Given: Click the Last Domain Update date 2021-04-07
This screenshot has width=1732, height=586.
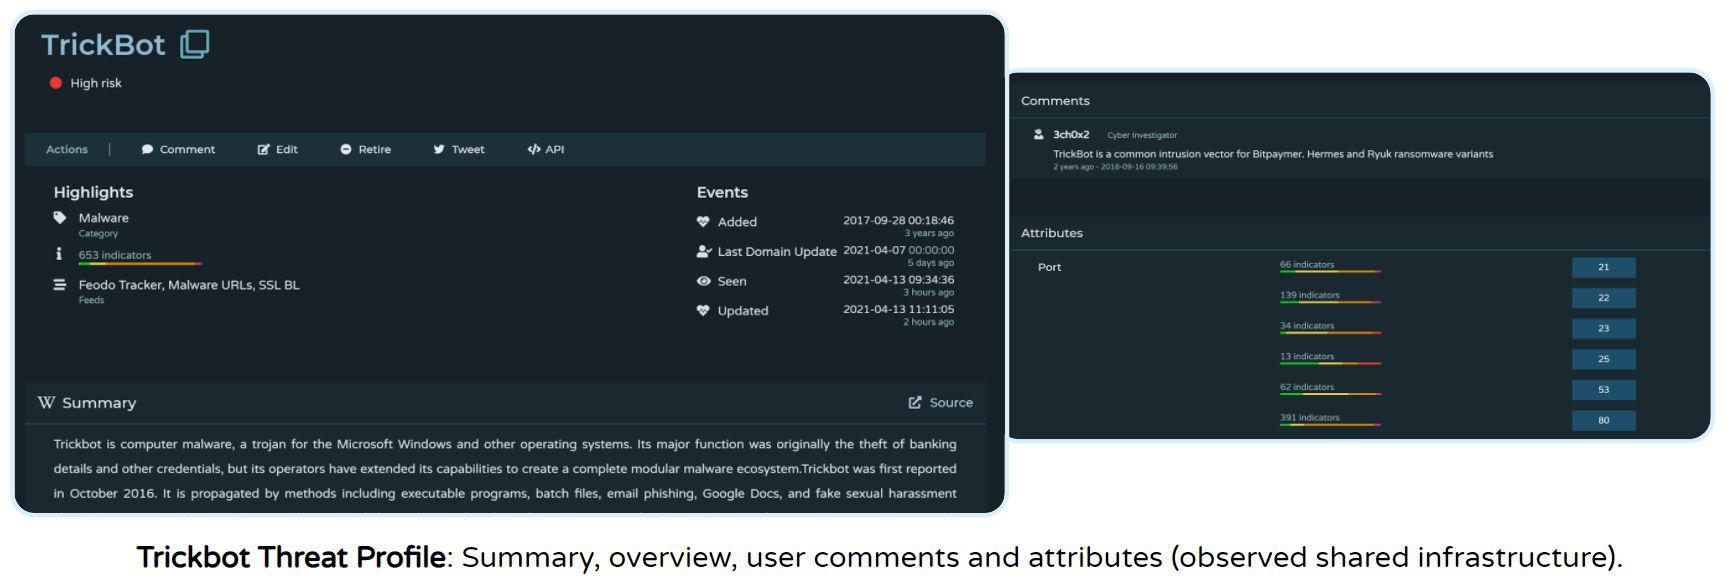Looking at the screenshot, I should (874, 250).
